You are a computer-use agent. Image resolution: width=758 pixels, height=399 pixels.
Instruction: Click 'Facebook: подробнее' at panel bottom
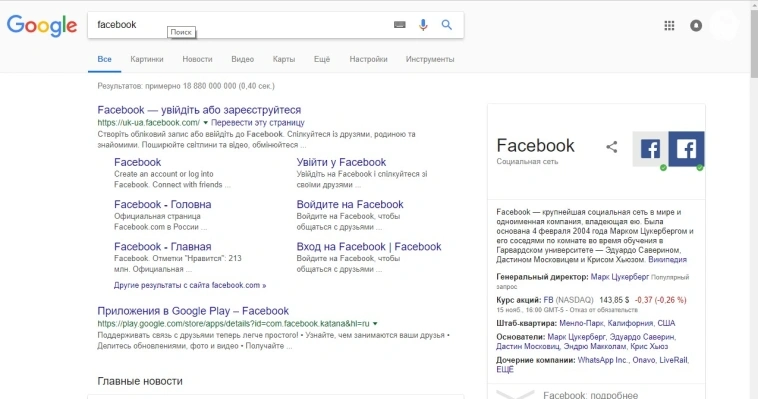pyautogui.click(x=590, y=395)
